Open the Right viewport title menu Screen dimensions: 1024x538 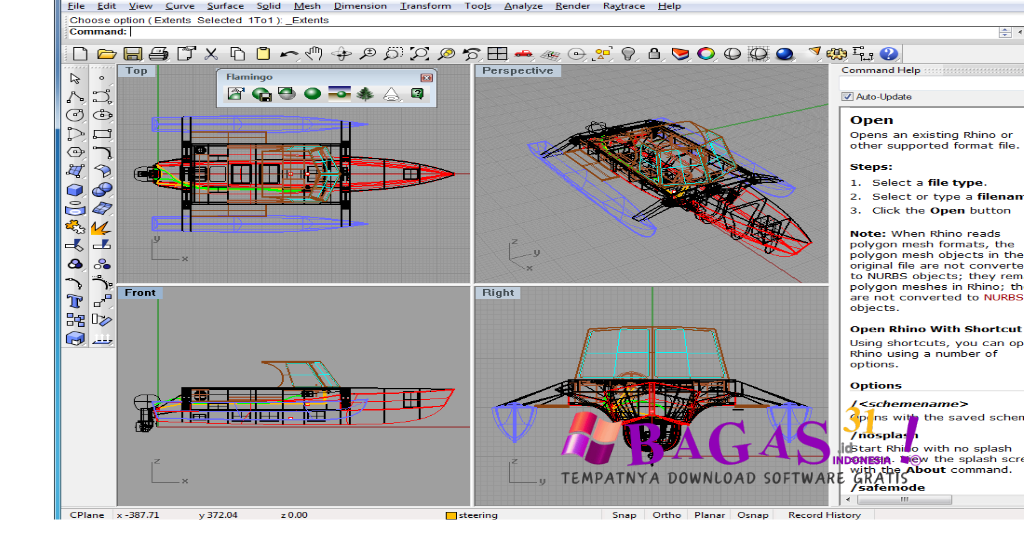(x=498, y=293)
